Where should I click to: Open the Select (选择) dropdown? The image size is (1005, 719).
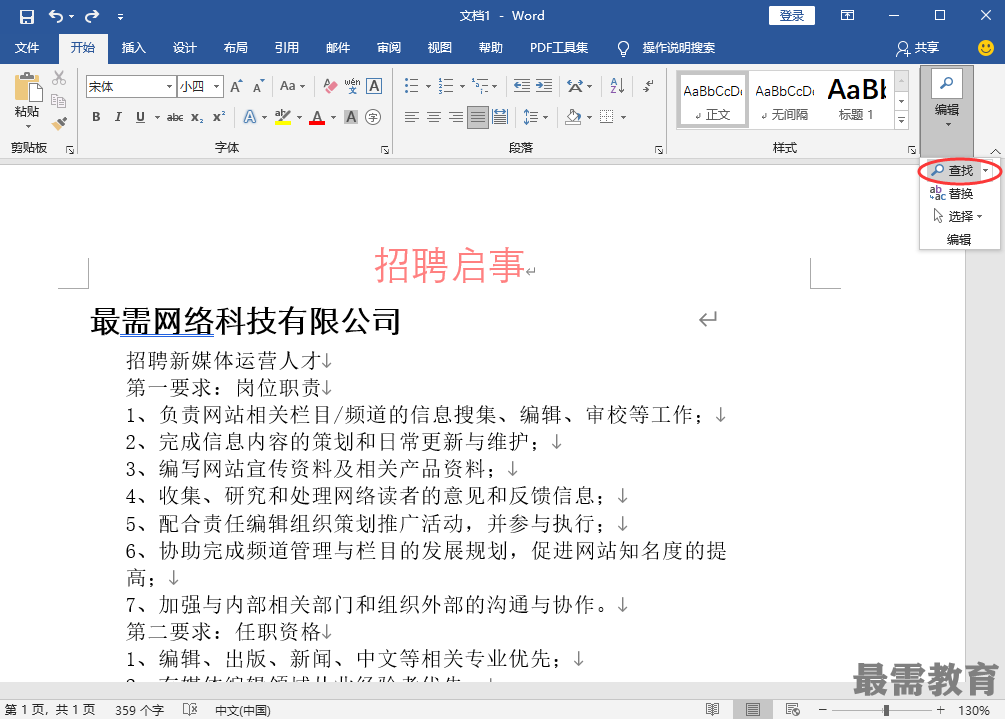(x=958, y=217)
